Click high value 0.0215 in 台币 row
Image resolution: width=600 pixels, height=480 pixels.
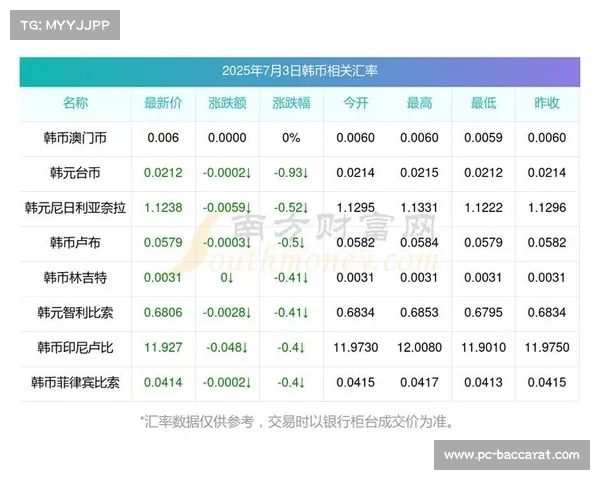coord(419,173)
